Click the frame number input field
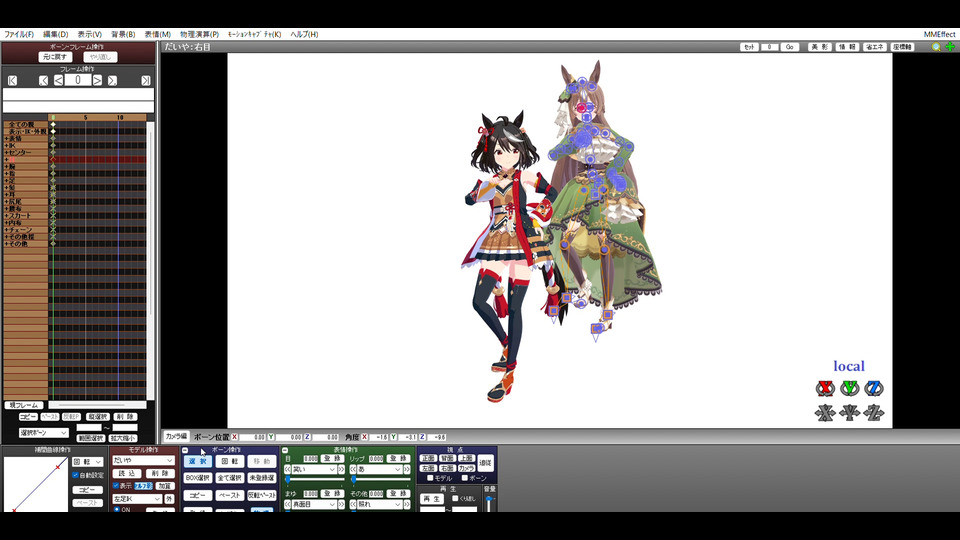Viewport: 960px width, 540px height. pyautogui.click(x=78, y=80)
